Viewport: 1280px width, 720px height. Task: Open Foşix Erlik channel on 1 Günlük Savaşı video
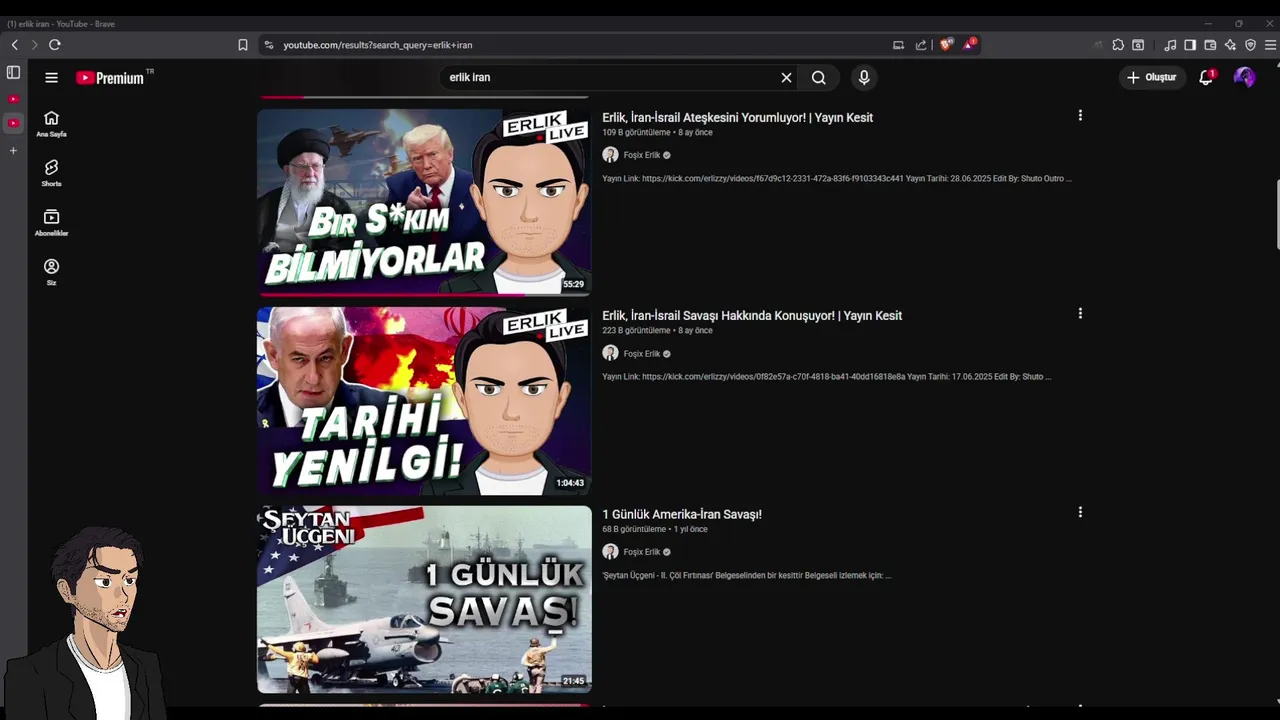point(642,552)
